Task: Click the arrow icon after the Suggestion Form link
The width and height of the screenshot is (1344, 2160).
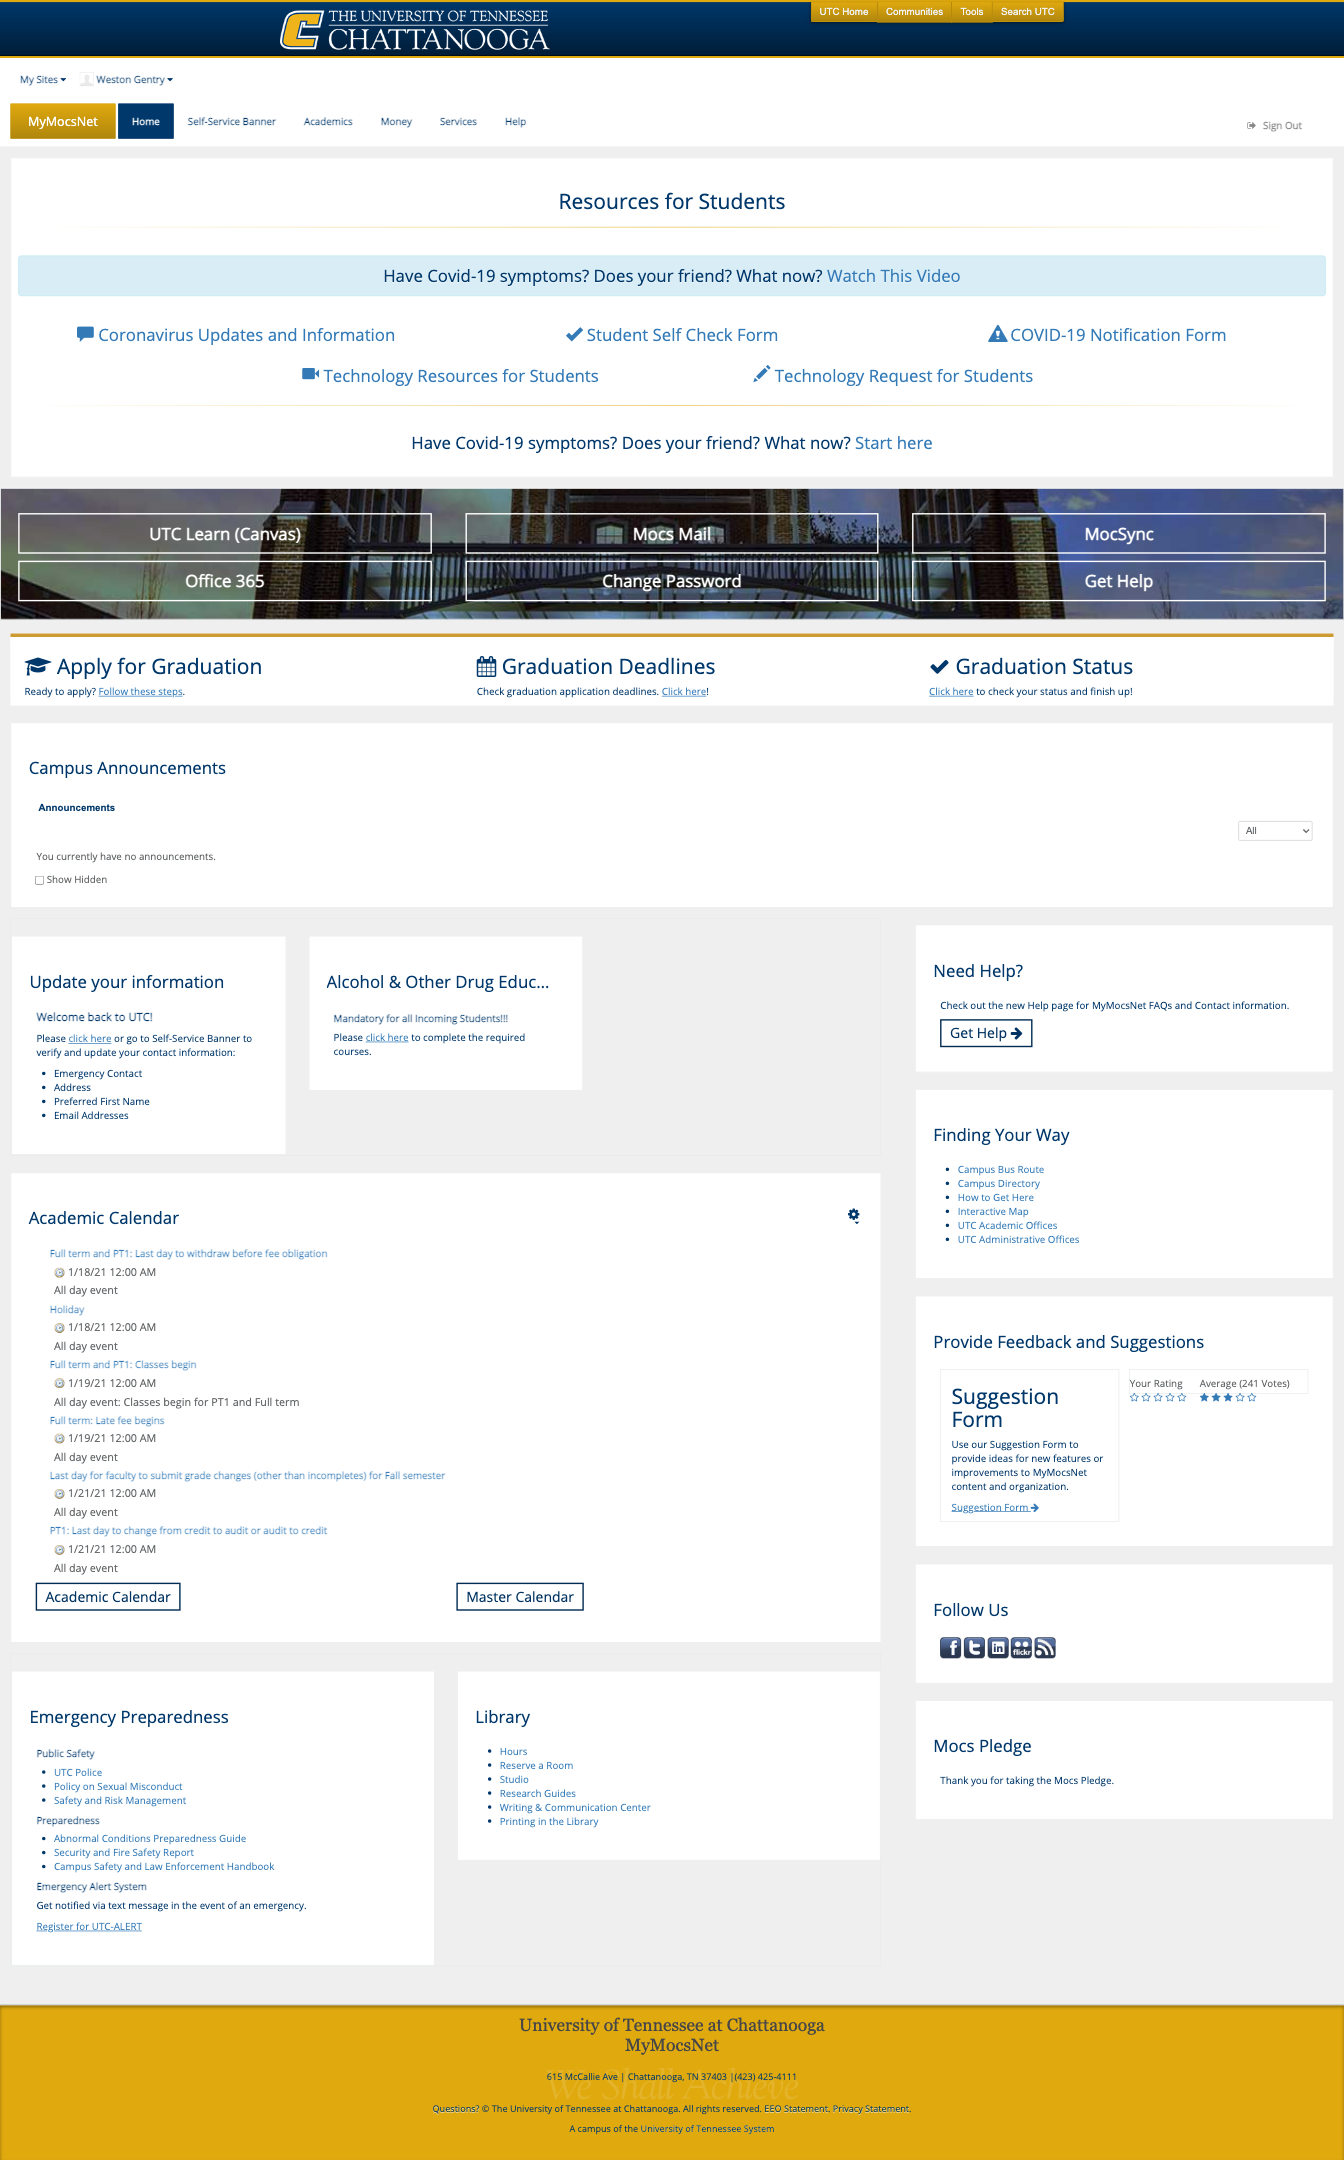Action: tap(1035, 1508)
